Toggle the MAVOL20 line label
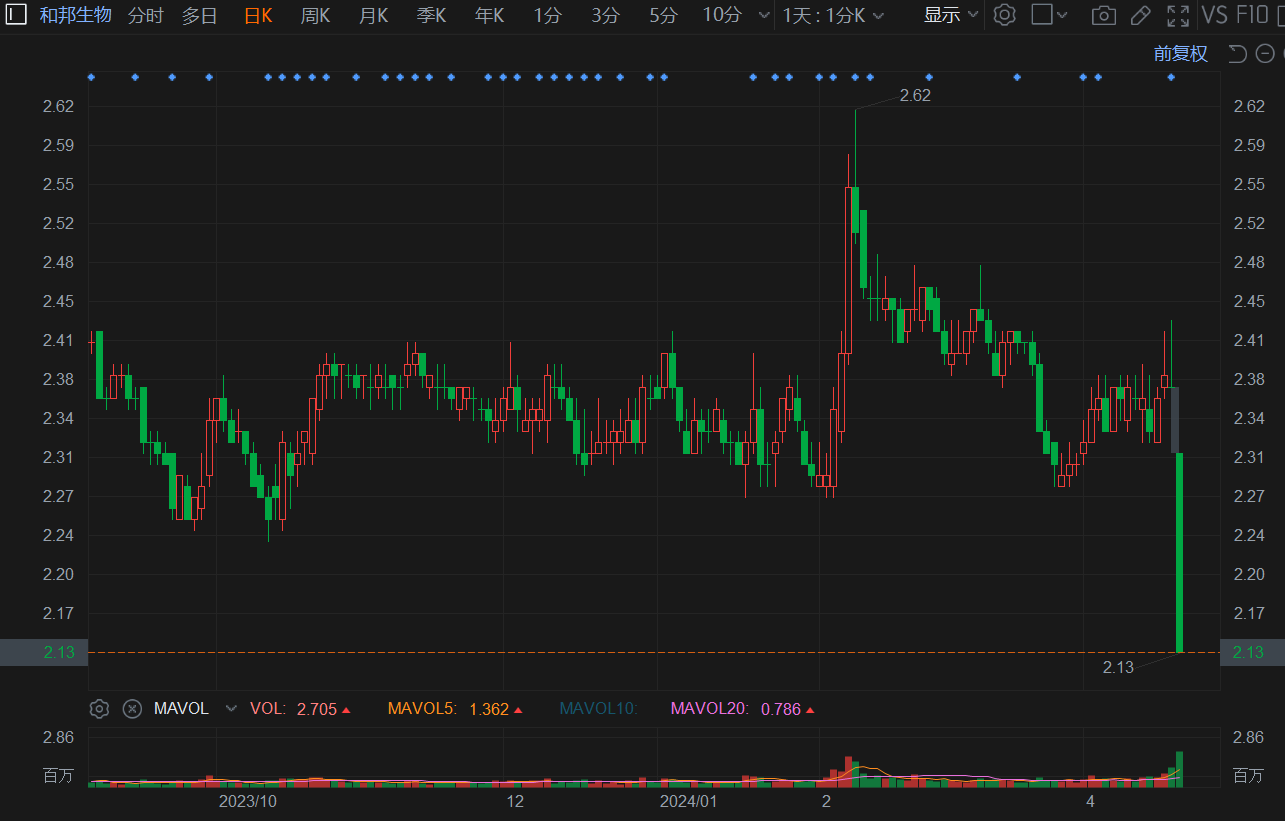1285x821 pixels. pos(709,709)
